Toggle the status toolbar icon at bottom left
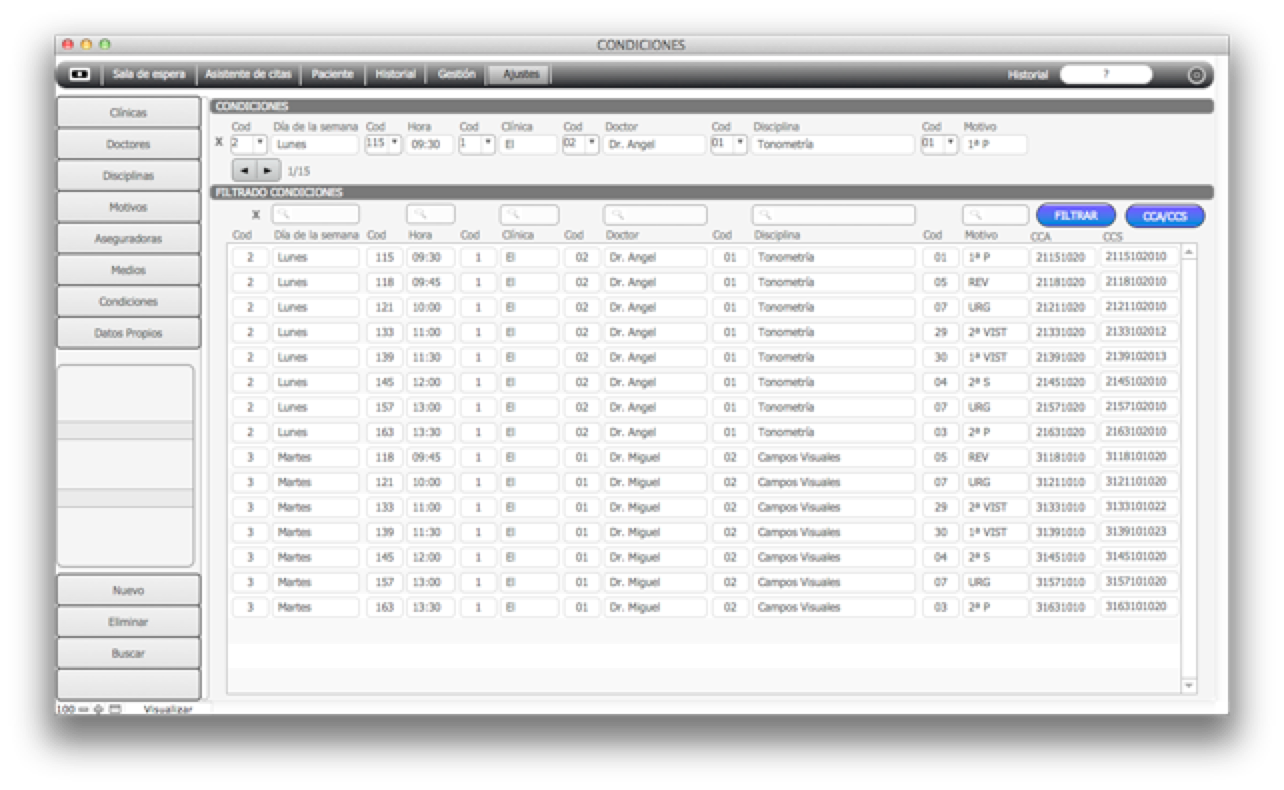The height and width of the screenshot is (790, 1284). pyautogui.click(x=115, y=709)
